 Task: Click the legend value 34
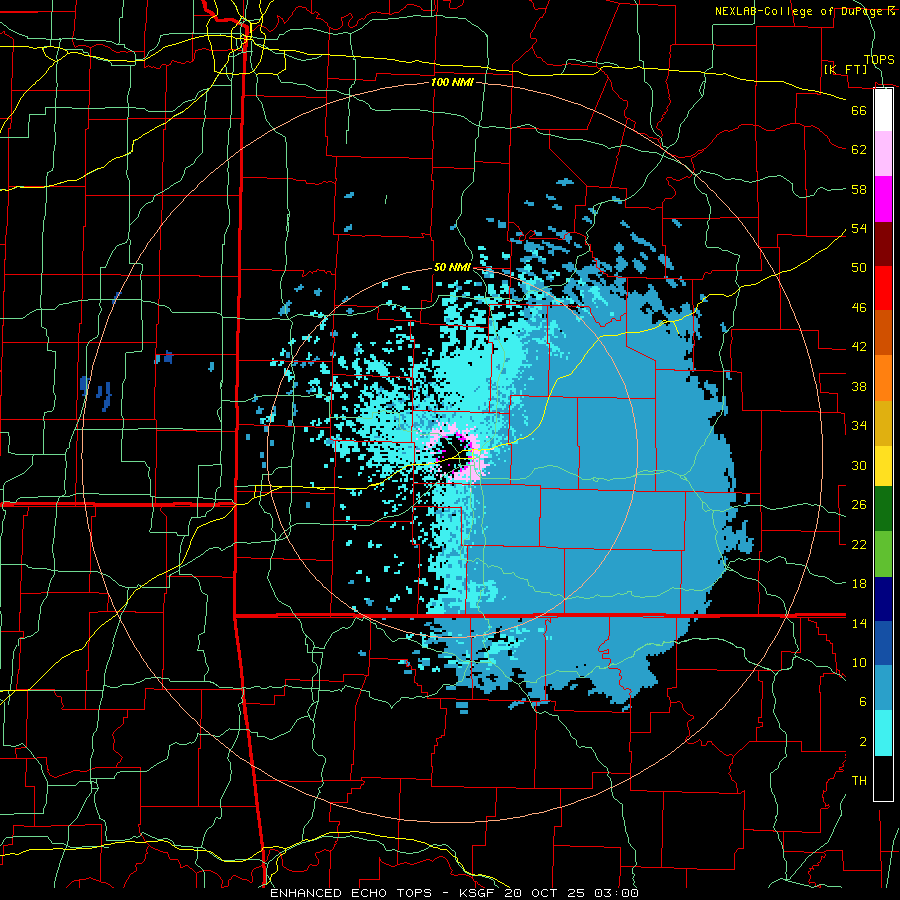coord(859,425)
